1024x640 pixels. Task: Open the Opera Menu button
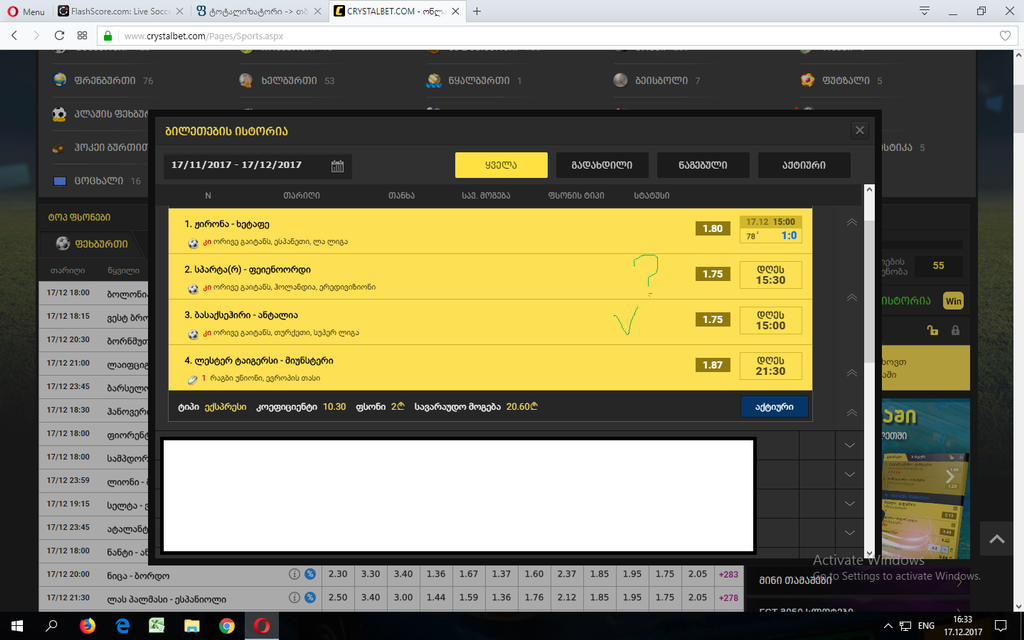pyautogui.click(x=25, y=11)
